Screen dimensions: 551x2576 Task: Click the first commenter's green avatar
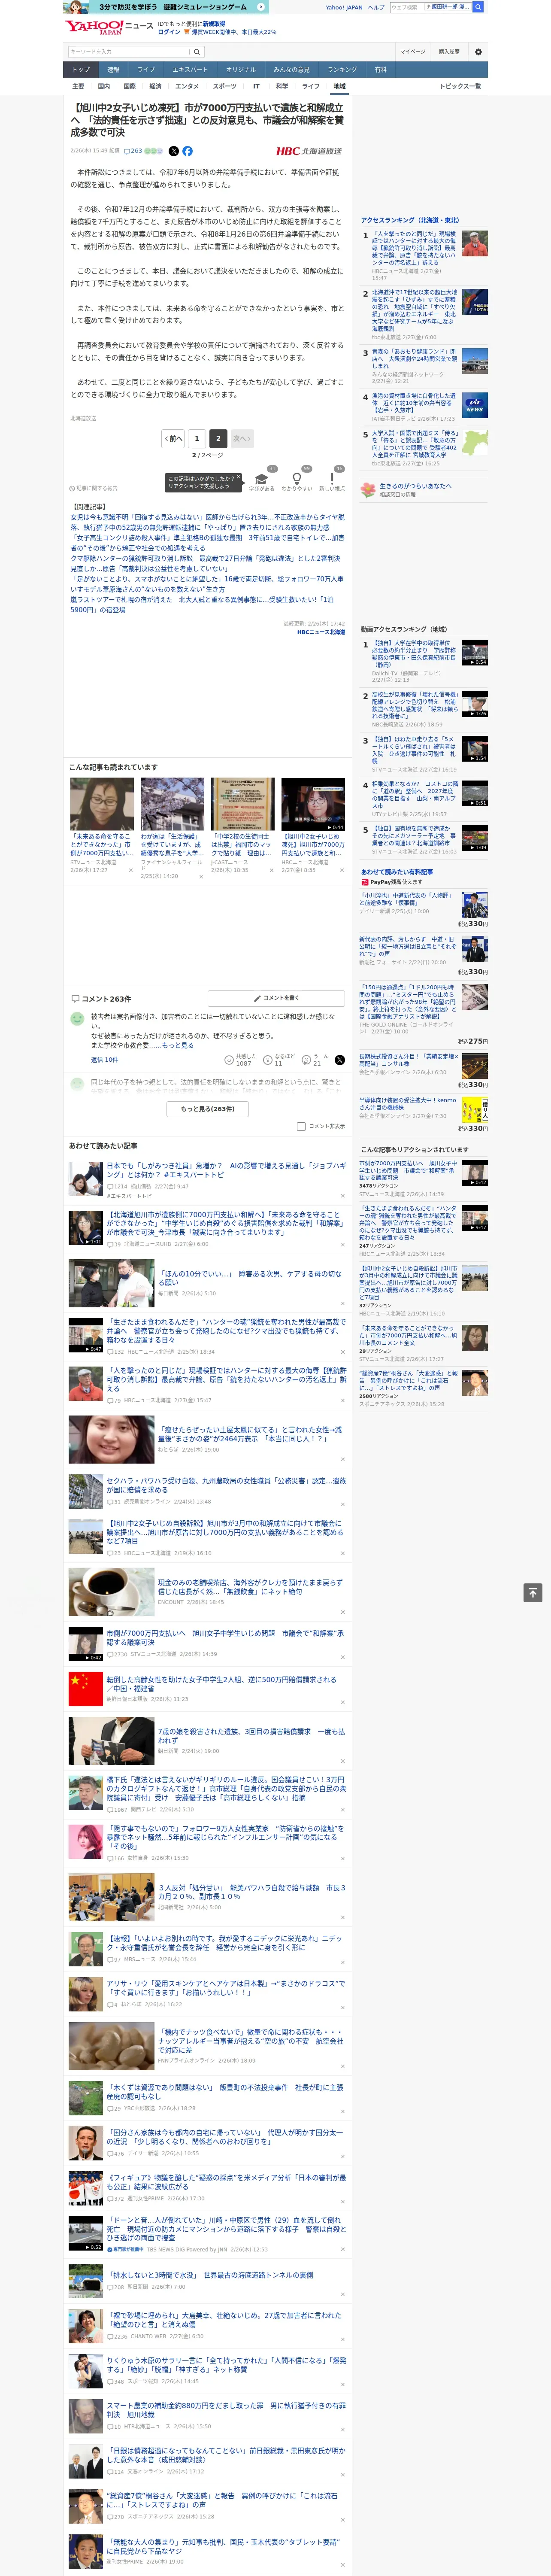(77, 1019)
